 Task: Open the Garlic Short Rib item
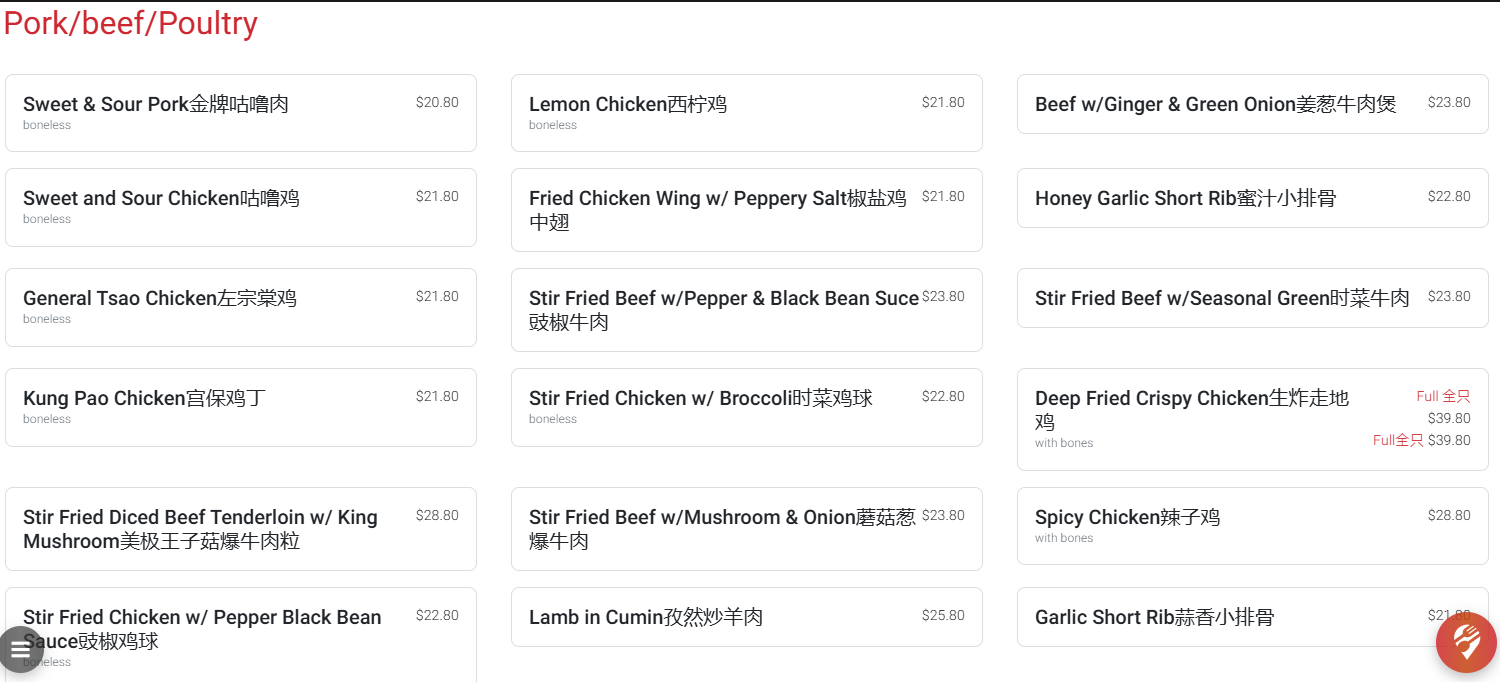(x=1230, y=617)
